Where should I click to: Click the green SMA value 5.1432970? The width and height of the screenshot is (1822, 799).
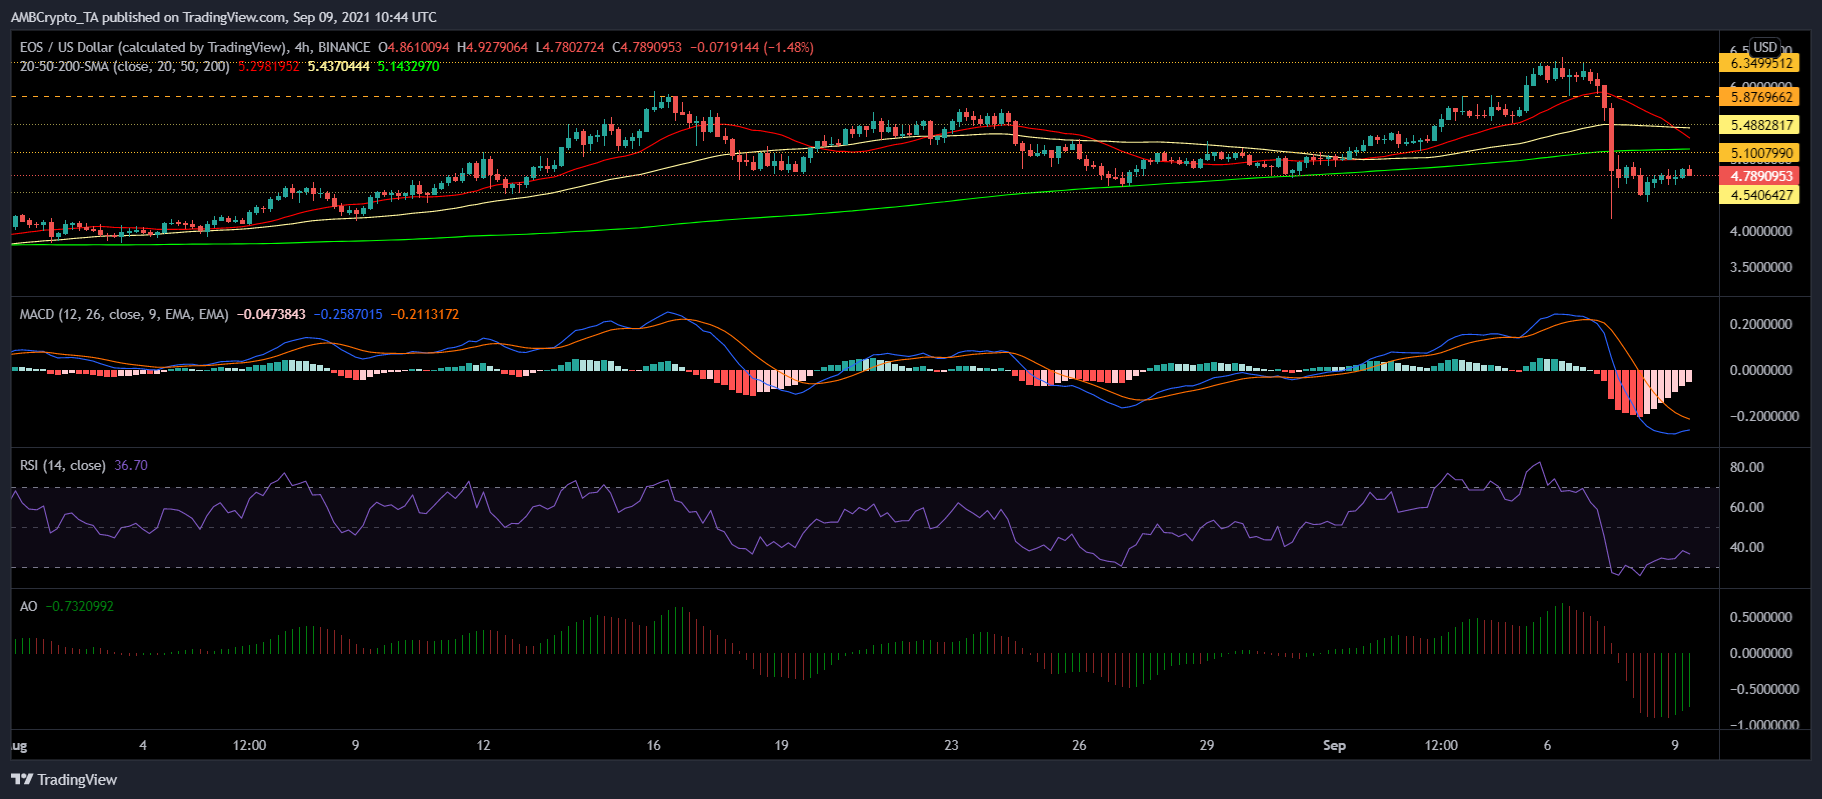tap(408, 66)
